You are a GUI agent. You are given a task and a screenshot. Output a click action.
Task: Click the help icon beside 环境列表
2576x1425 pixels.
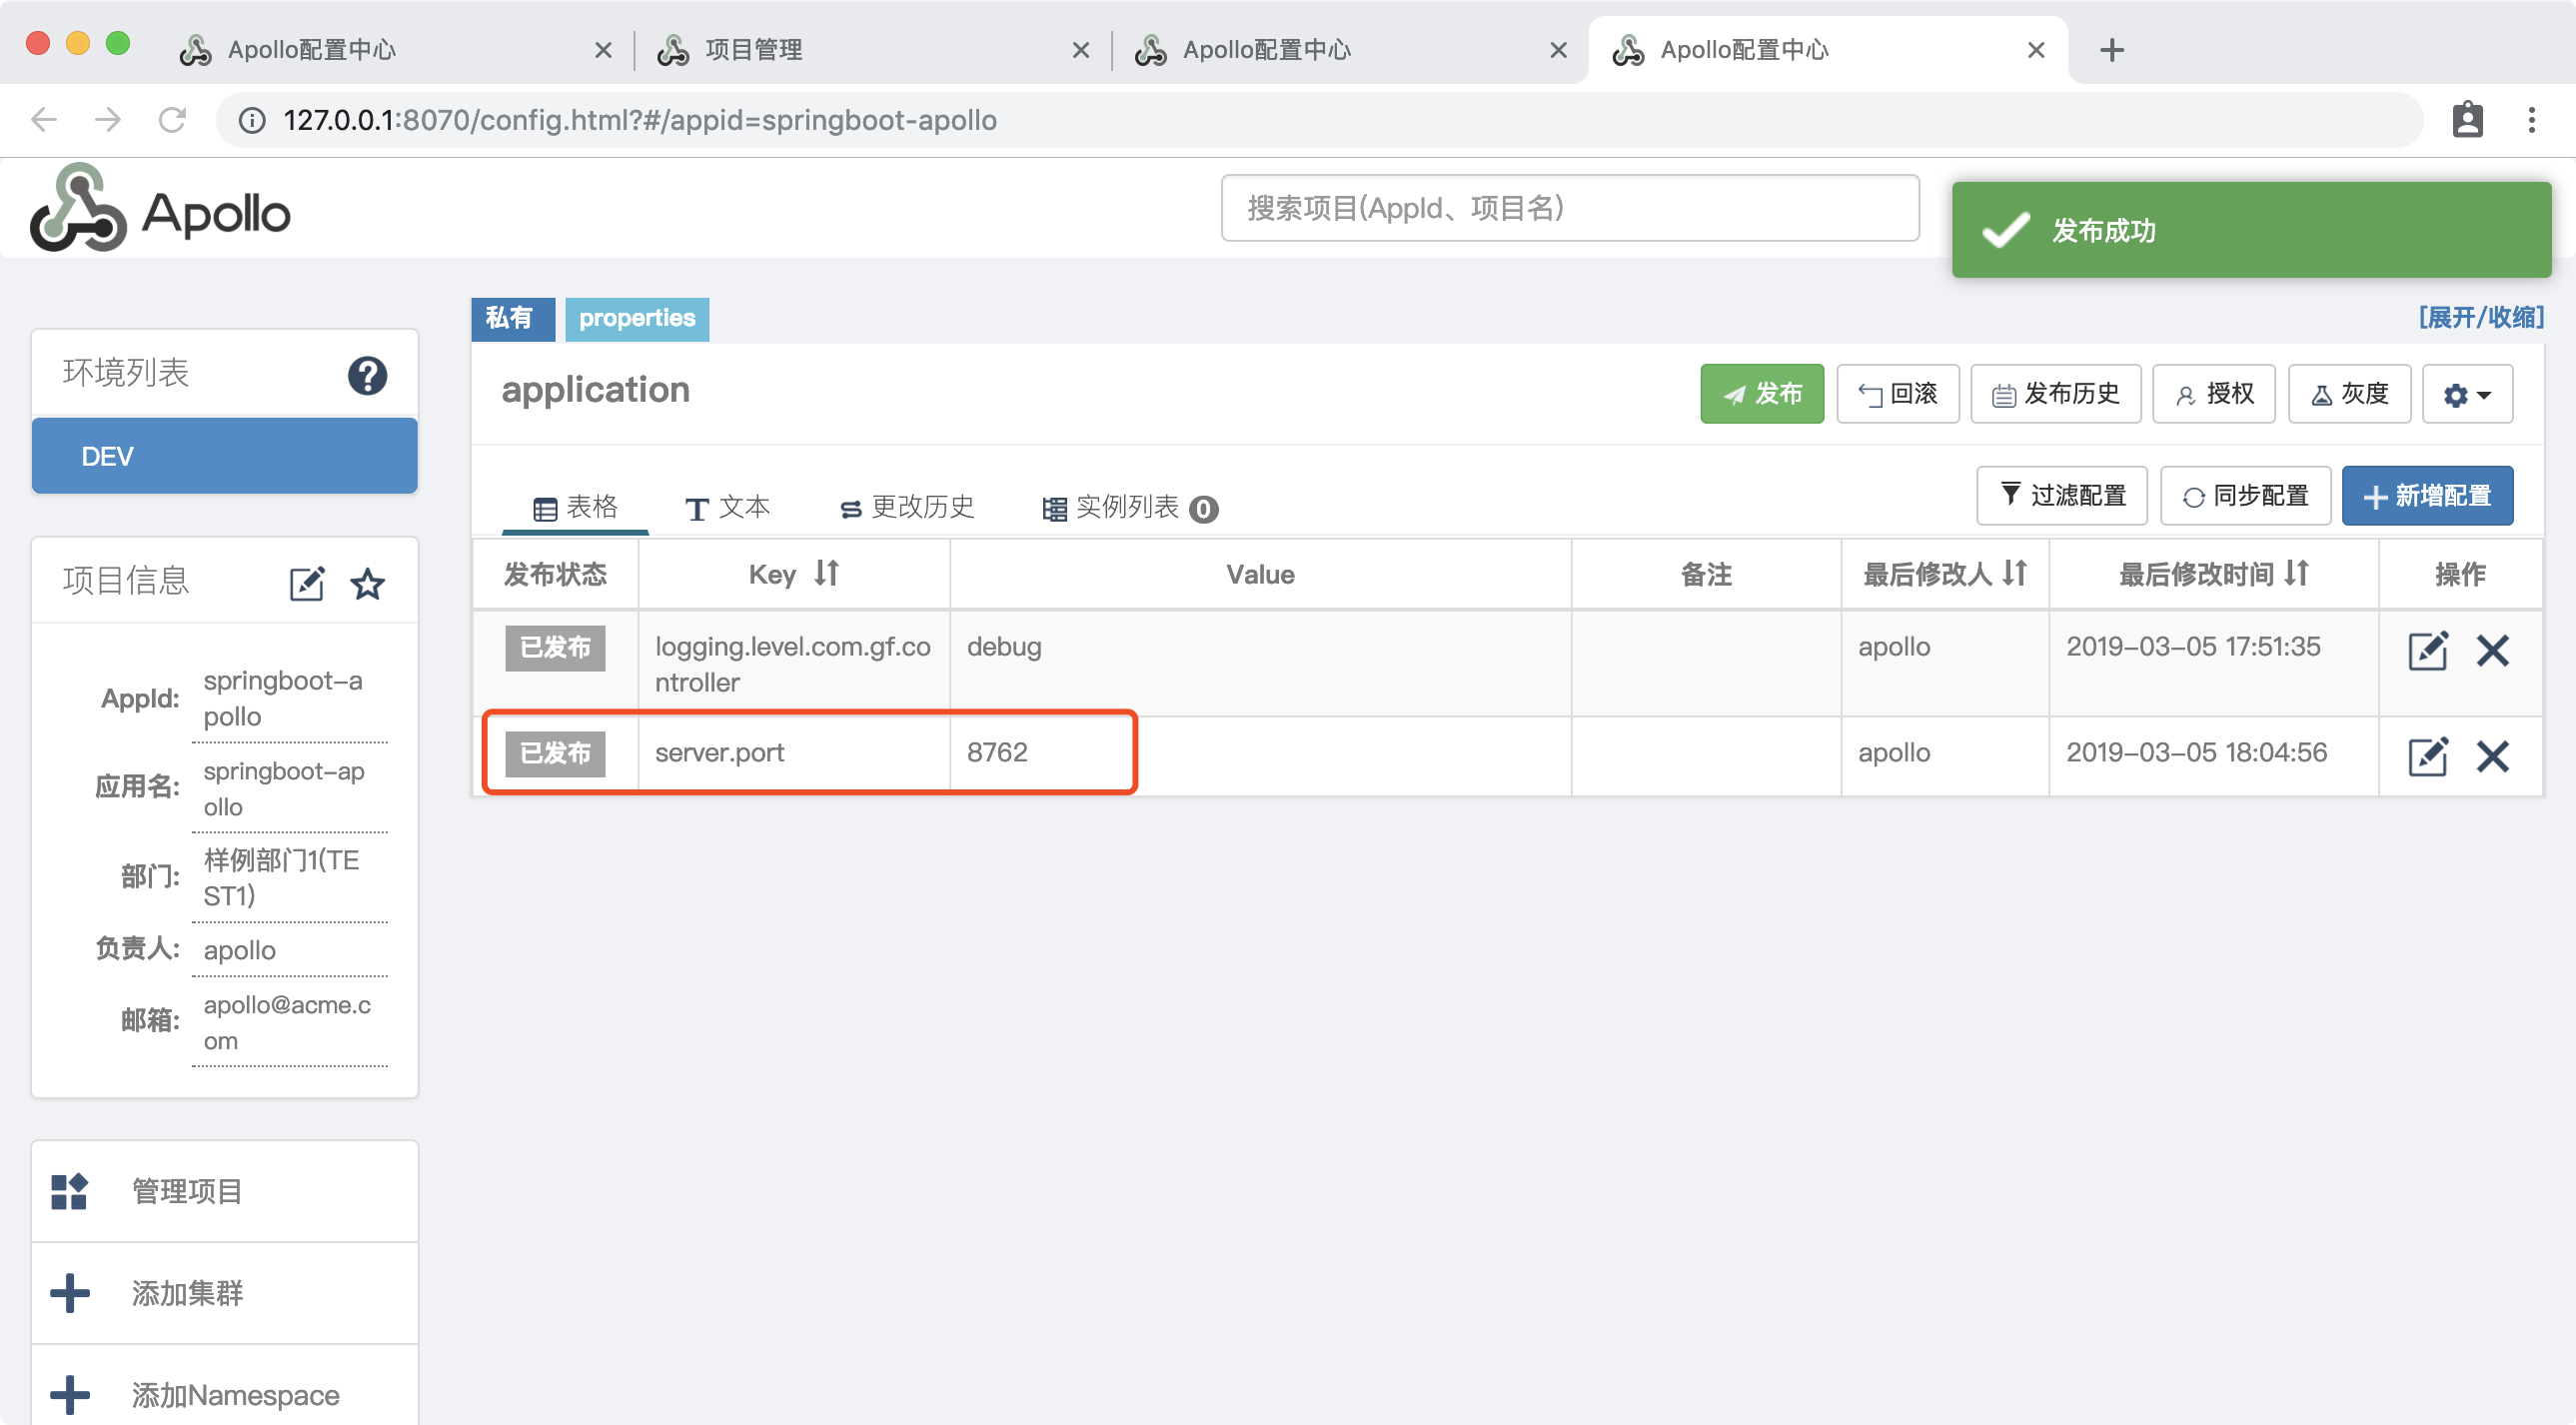[x=367, y=376]
